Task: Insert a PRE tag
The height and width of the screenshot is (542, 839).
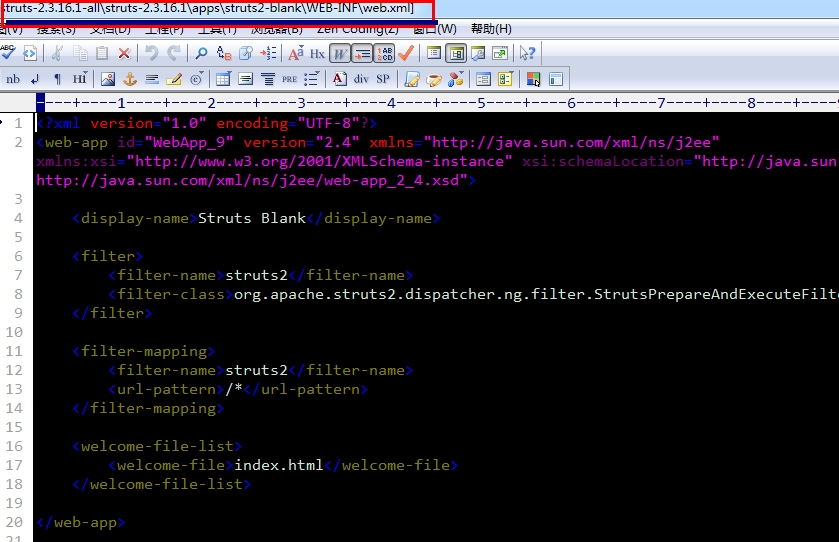Action: [x=289, y=79]
